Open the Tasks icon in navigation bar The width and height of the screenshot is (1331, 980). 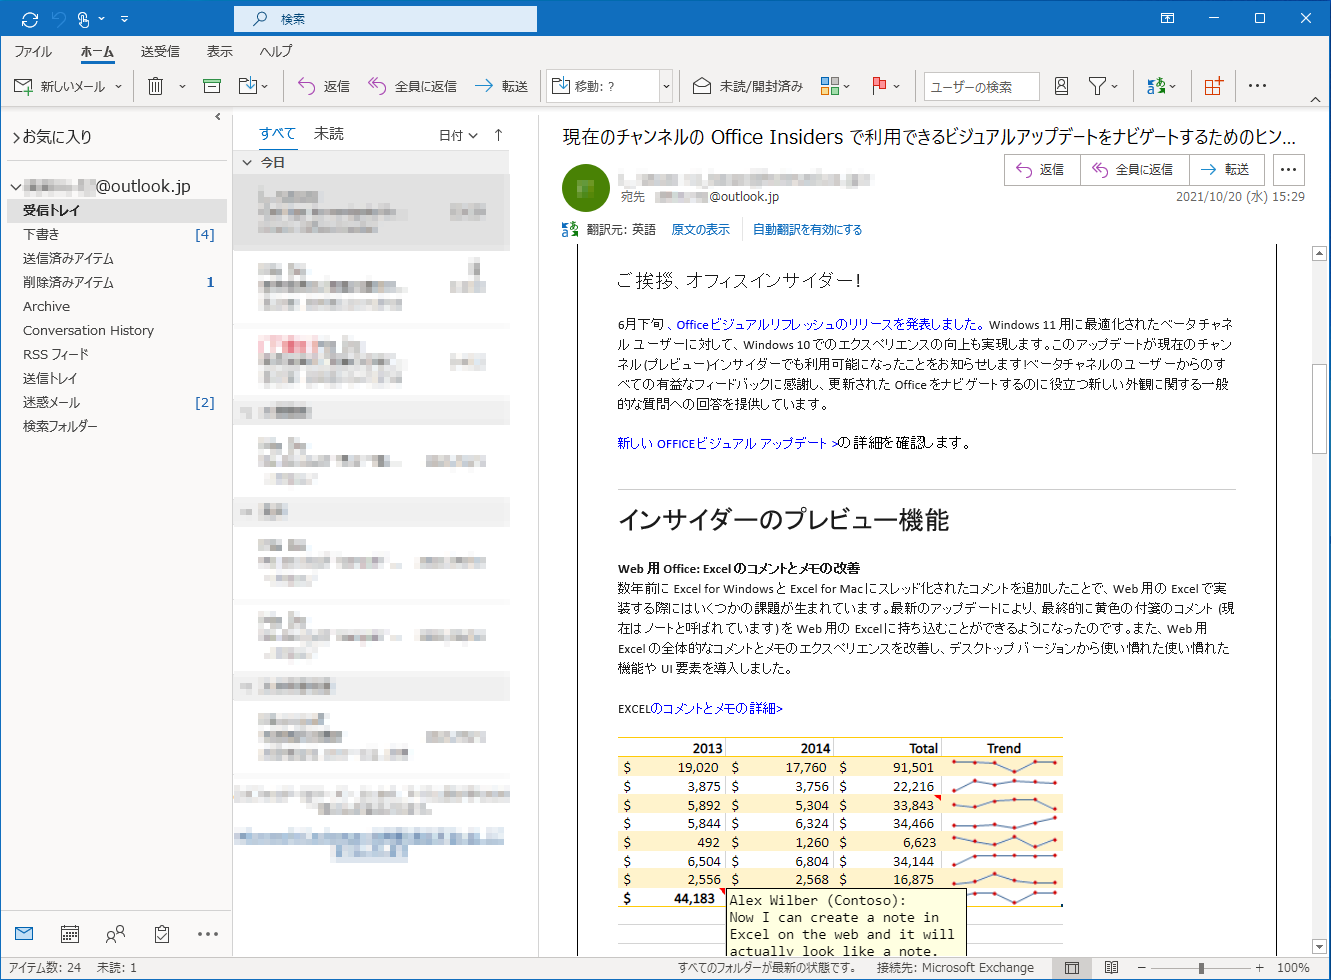[160, 933]
